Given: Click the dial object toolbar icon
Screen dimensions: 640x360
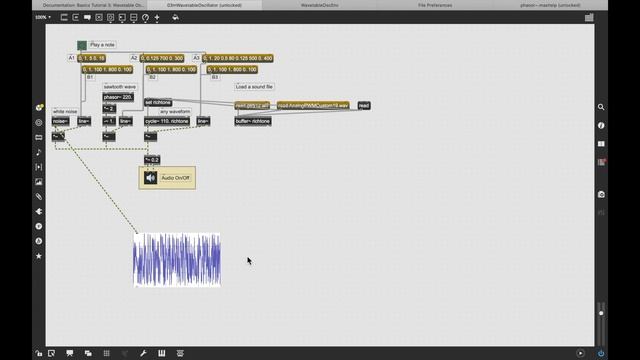Looking at the screenshot, I should click(145, 18).
